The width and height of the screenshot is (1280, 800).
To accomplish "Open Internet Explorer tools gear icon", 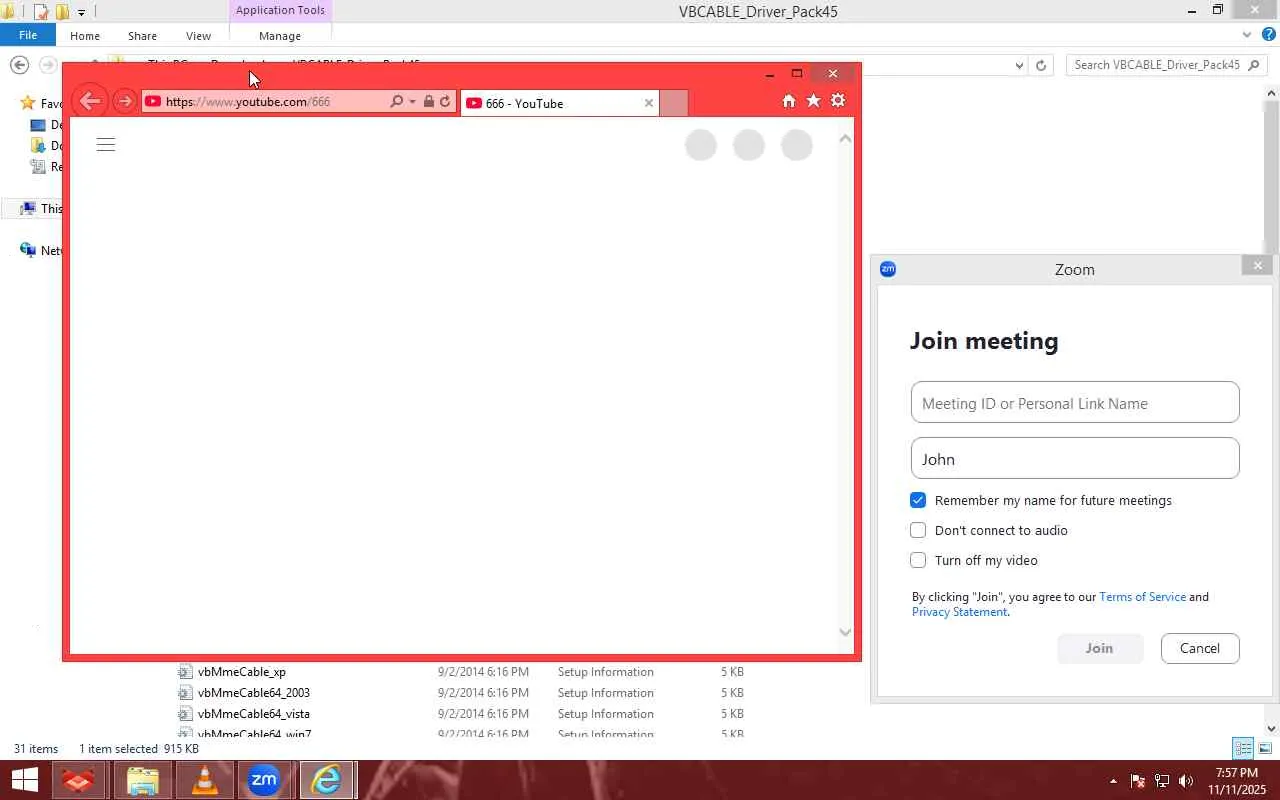I will [838, 101].
